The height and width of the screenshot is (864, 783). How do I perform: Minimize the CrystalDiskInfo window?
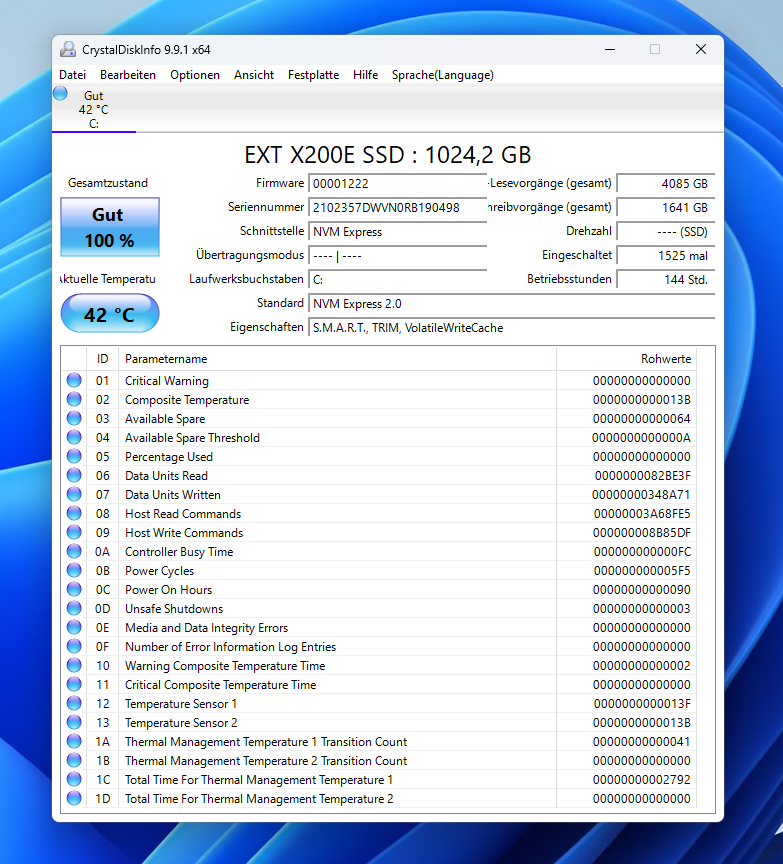point(610,50)
